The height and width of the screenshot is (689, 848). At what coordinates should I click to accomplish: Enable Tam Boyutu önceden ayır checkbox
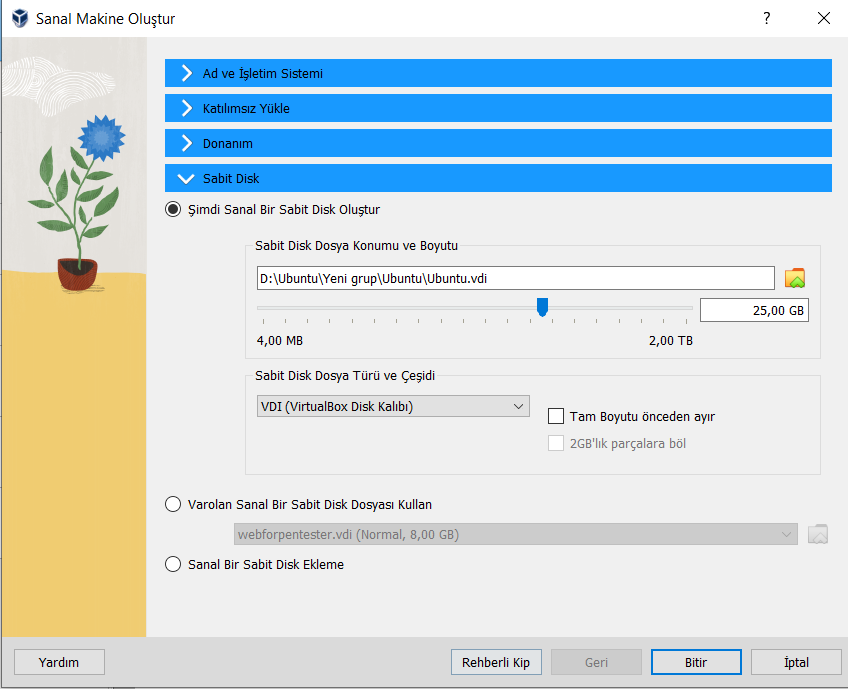point(556,416)
